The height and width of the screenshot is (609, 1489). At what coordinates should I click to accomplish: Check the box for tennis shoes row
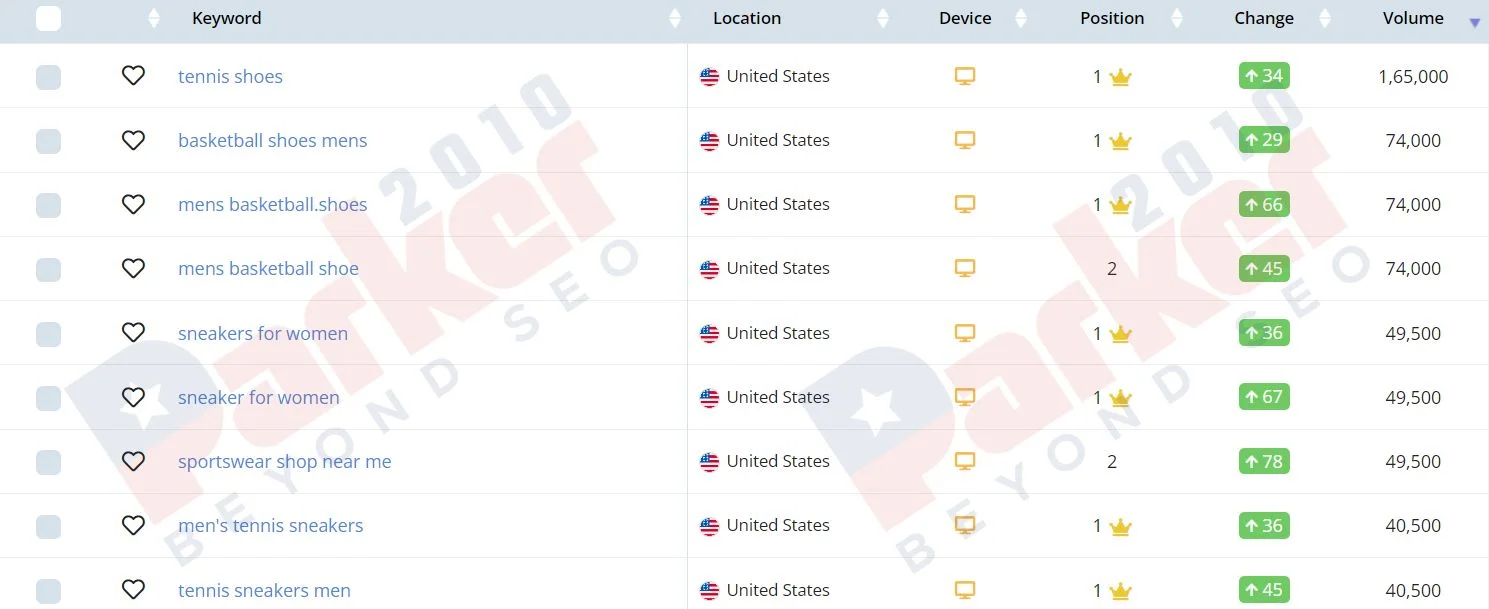click(48, 77)
